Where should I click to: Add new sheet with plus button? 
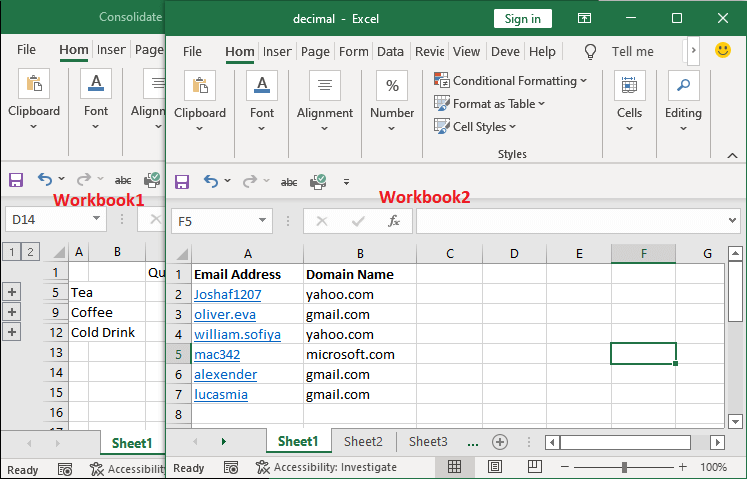point(500,442)
